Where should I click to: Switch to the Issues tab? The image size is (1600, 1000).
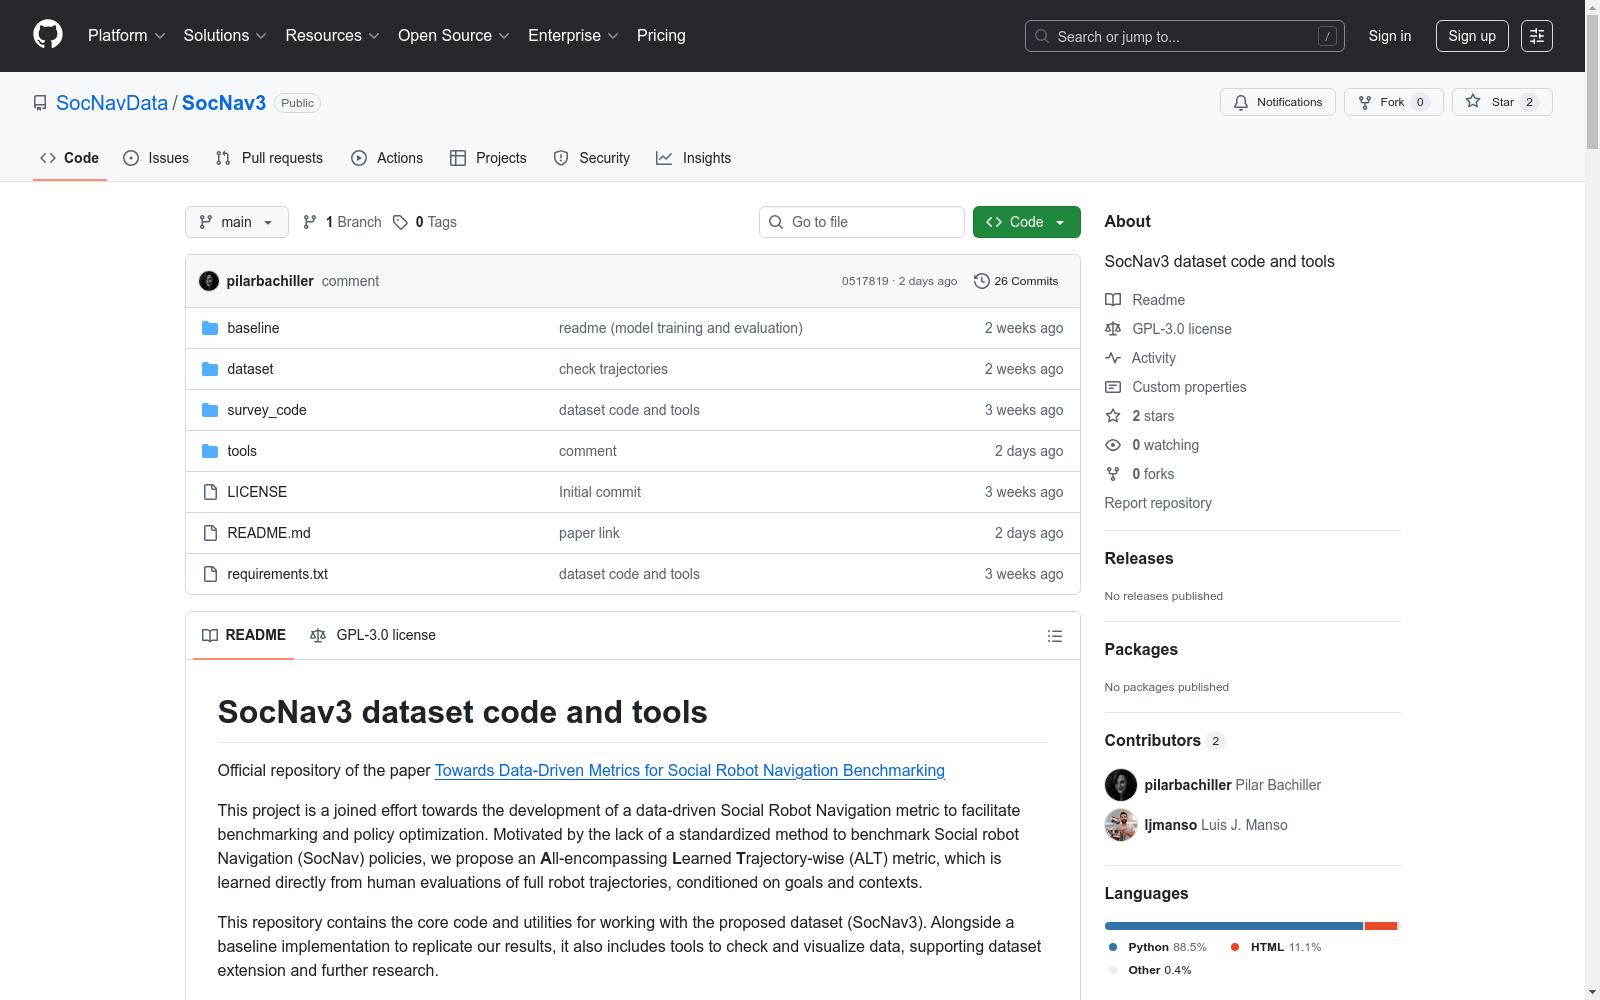coord(156,158)
